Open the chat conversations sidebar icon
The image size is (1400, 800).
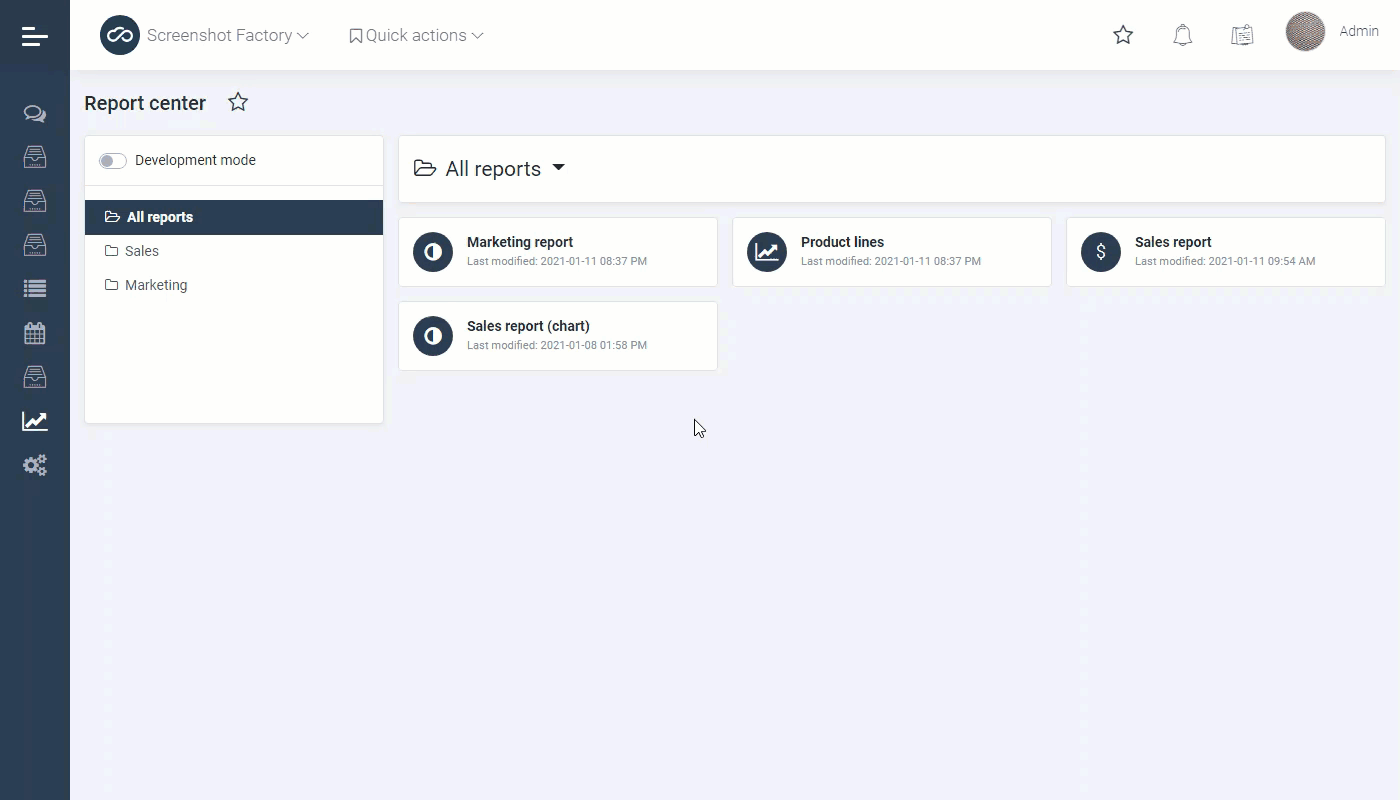(35, 114)
